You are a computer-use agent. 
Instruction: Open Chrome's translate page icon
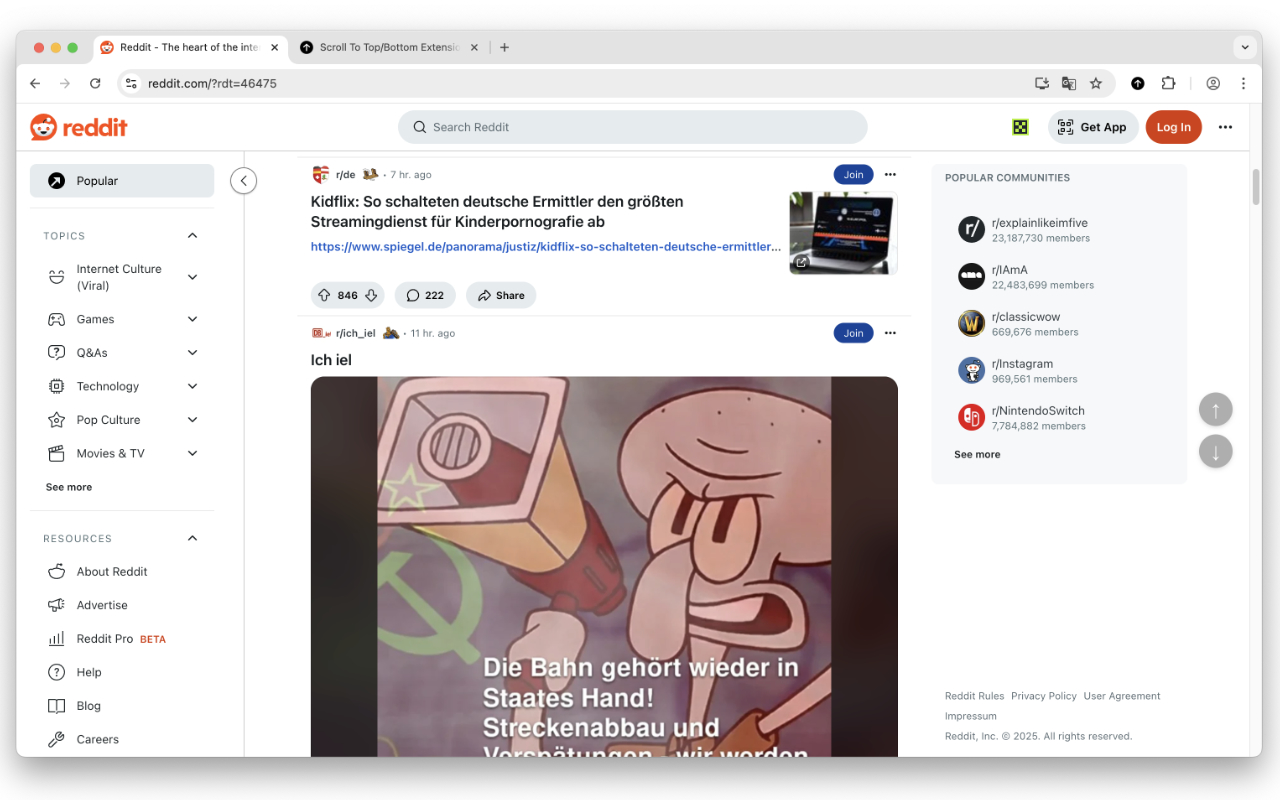point(1069,84)
